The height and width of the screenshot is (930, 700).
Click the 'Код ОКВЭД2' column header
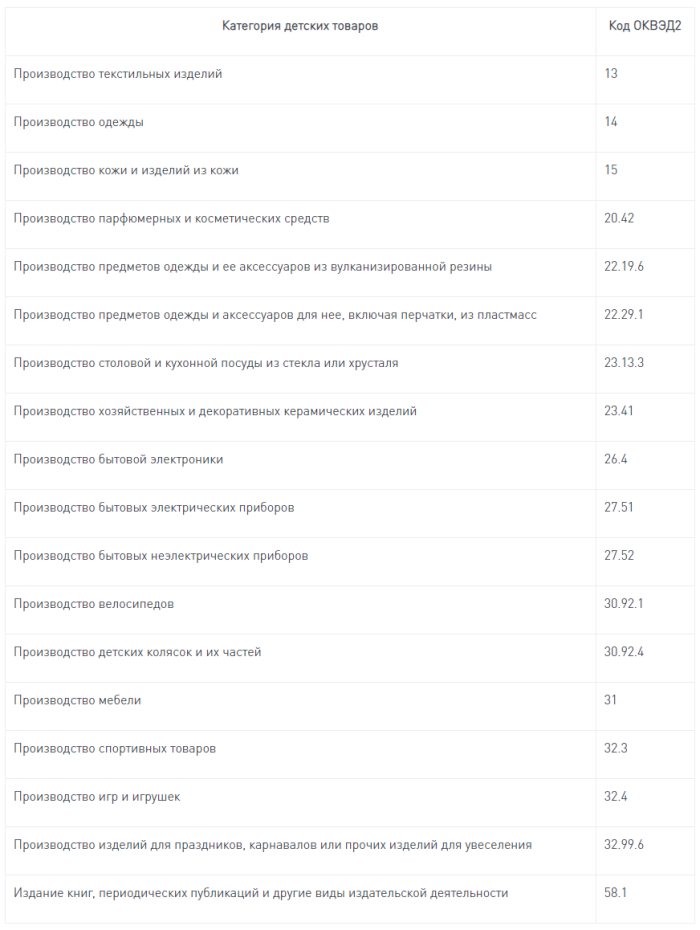[645, 26]
